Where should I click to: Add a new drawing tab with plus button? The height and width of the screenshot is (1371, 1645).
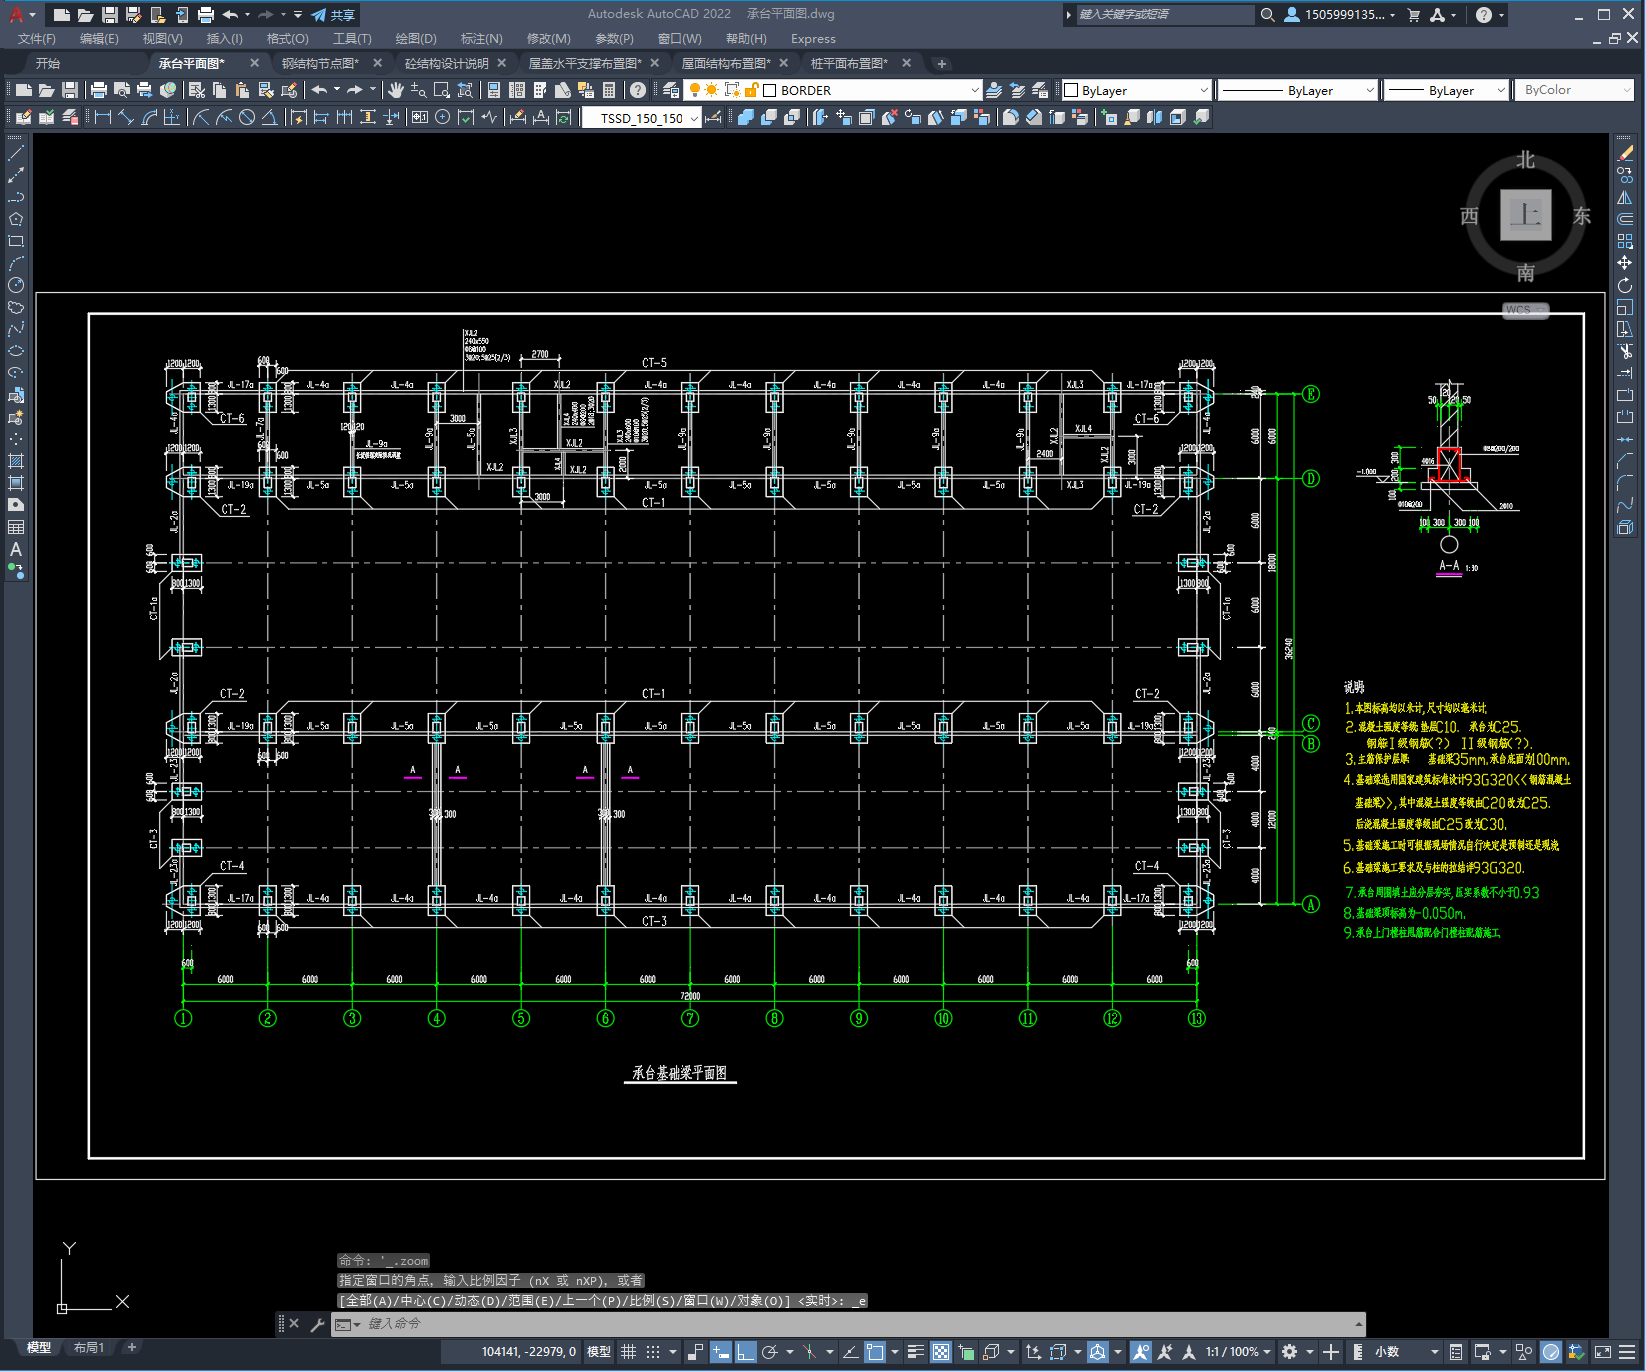941,63
